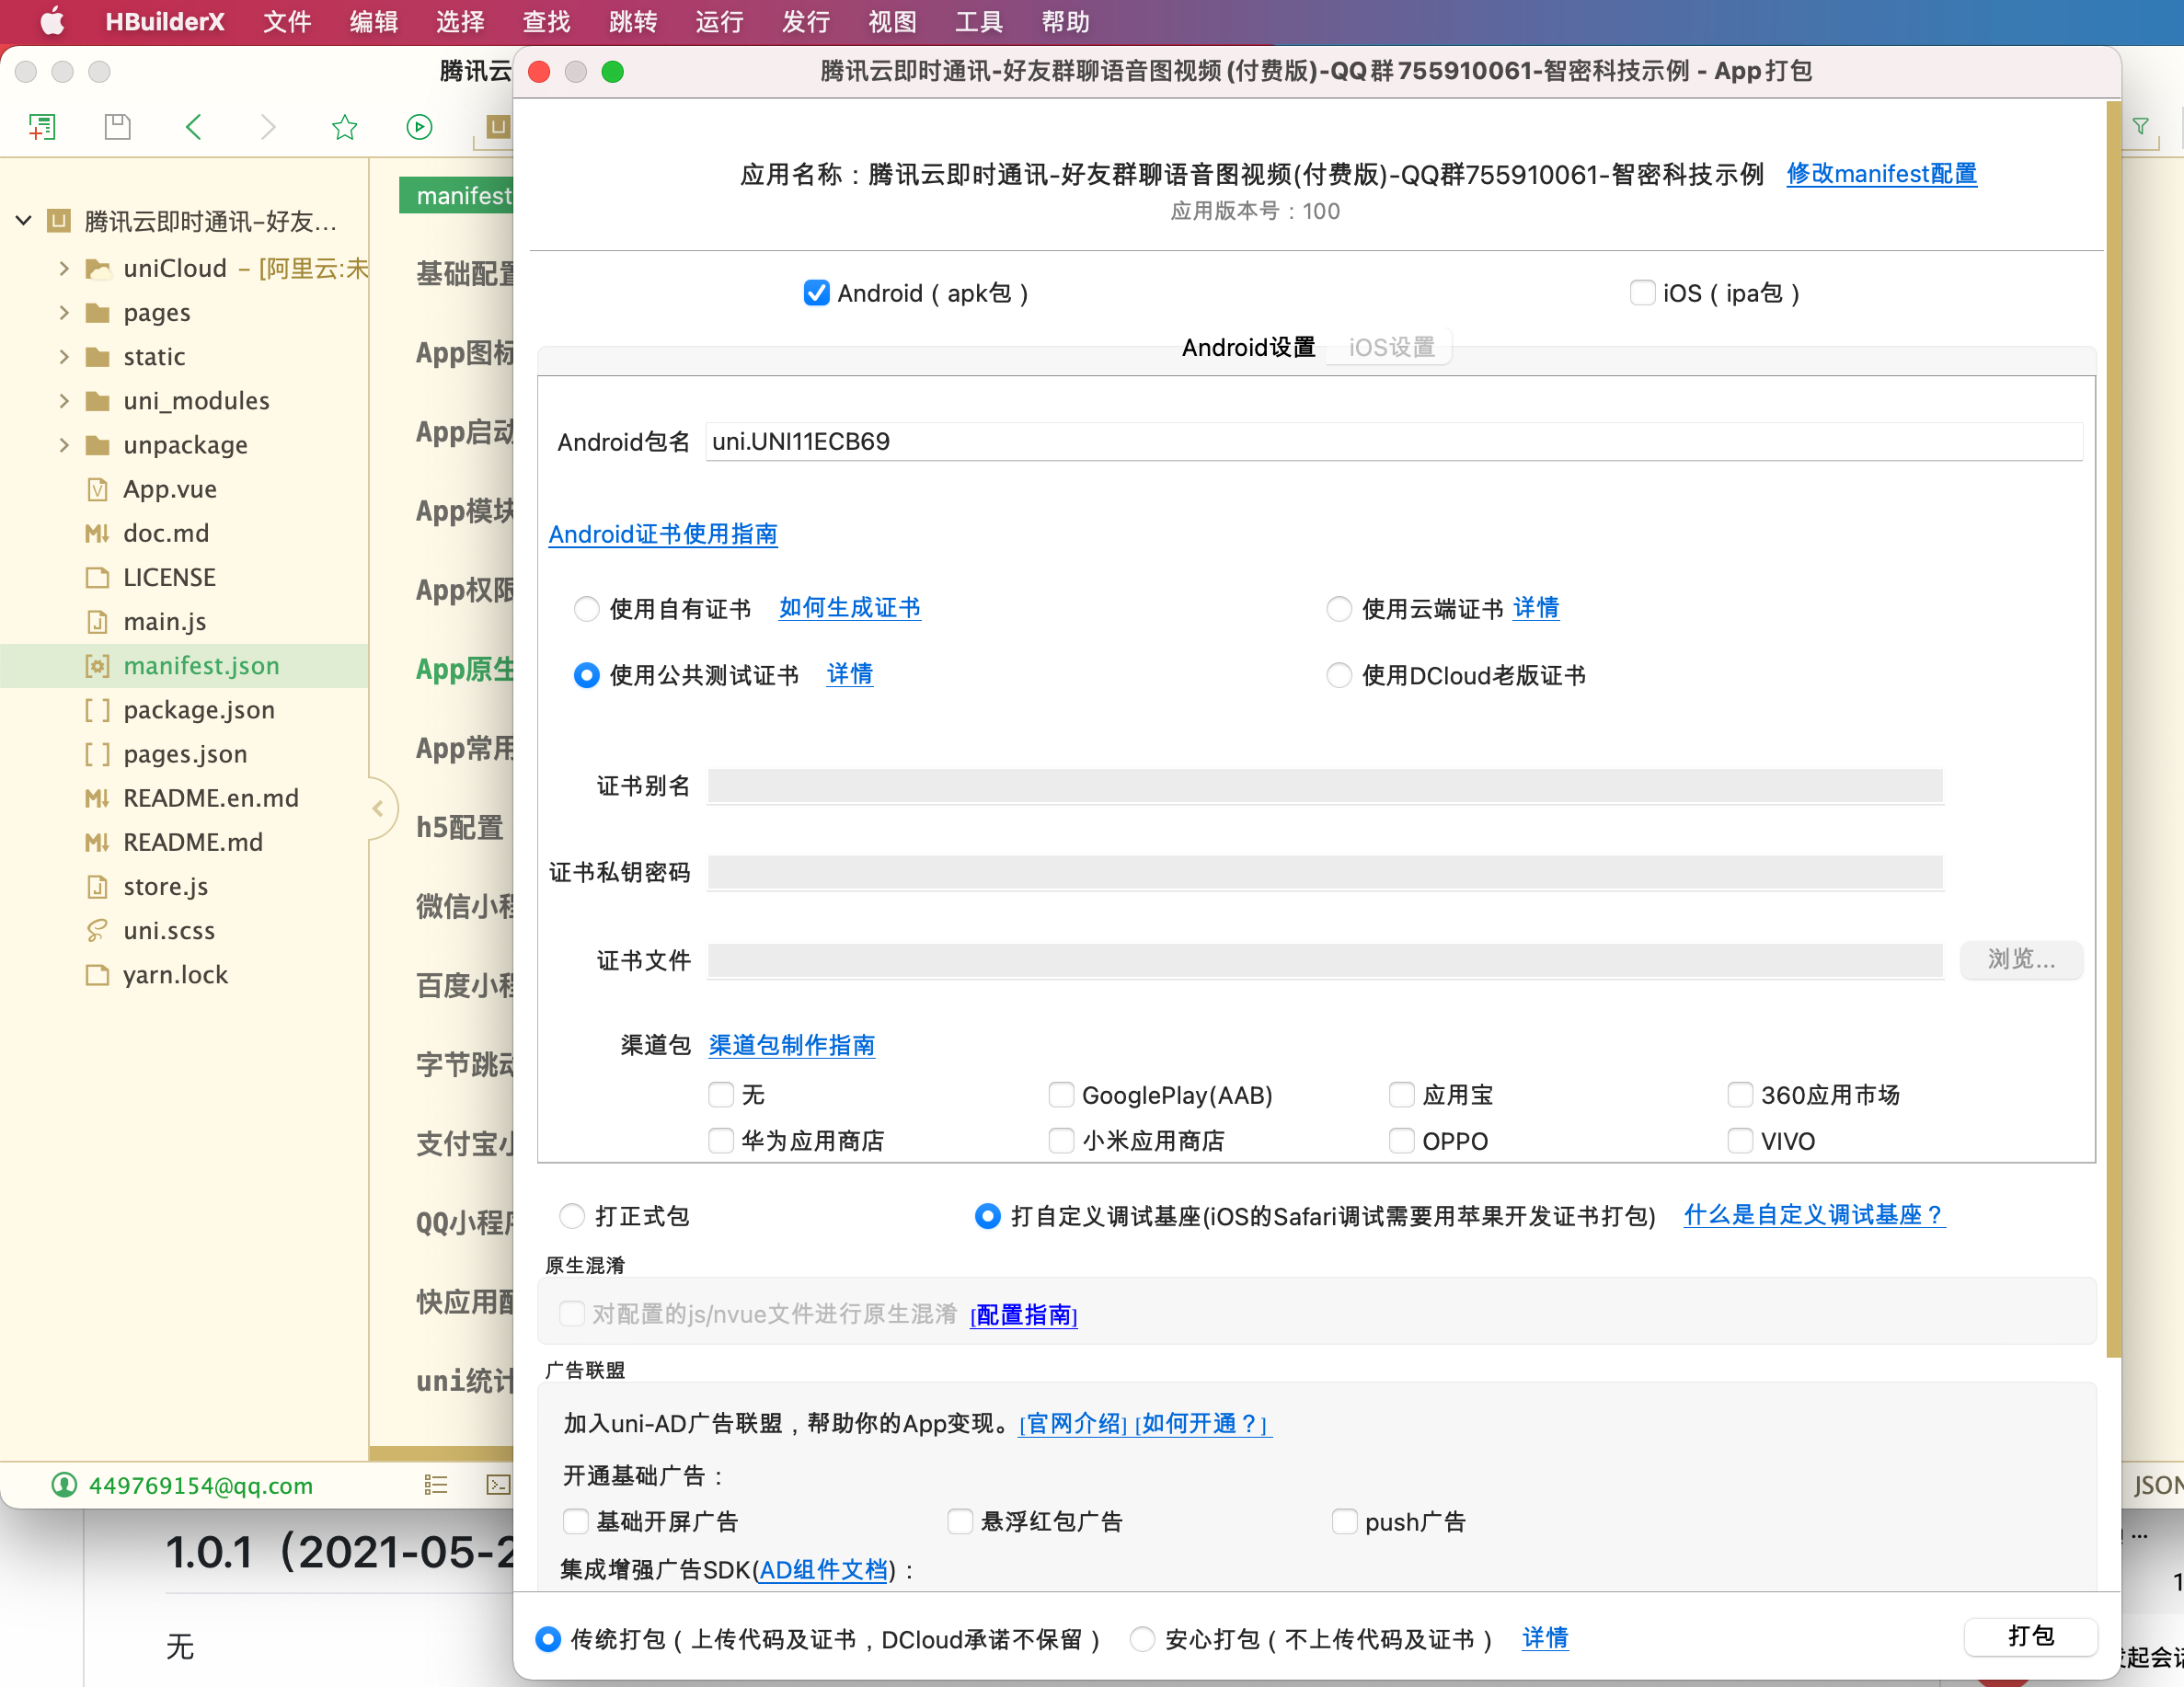The image size is (2184, 1687).
Task: Select 打自定义调试基座 radio option
Action: (987, 1216)
